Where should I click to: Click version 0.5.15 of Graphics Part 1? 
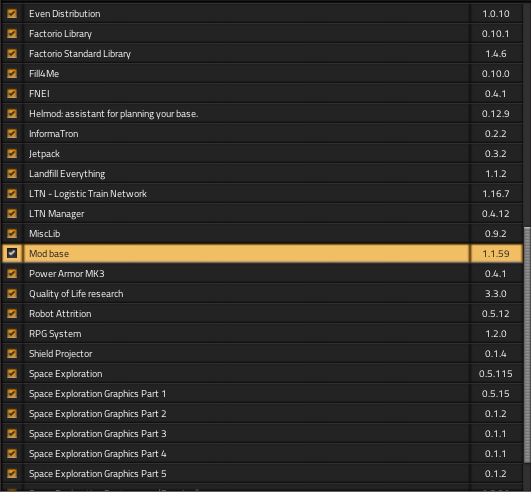[x=496, y=393]
